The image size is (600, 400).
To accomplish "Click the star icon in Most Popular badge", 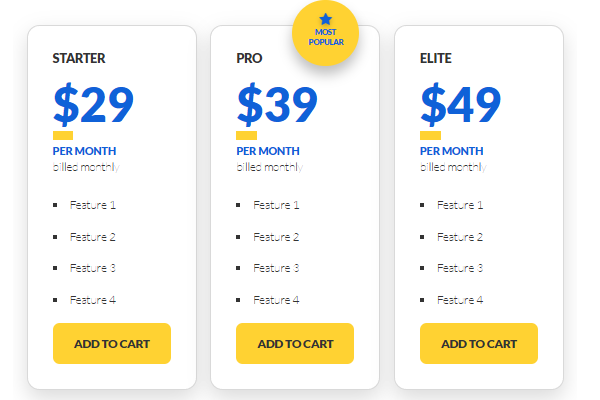I will 326,19.
